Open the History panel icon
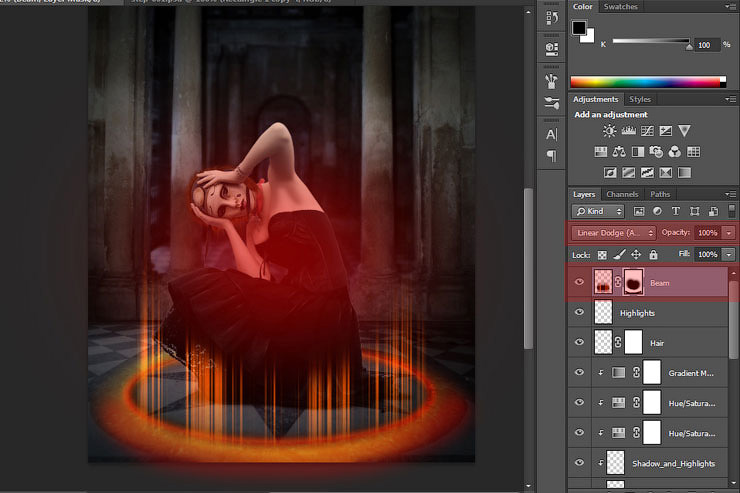 pos(551,16)
